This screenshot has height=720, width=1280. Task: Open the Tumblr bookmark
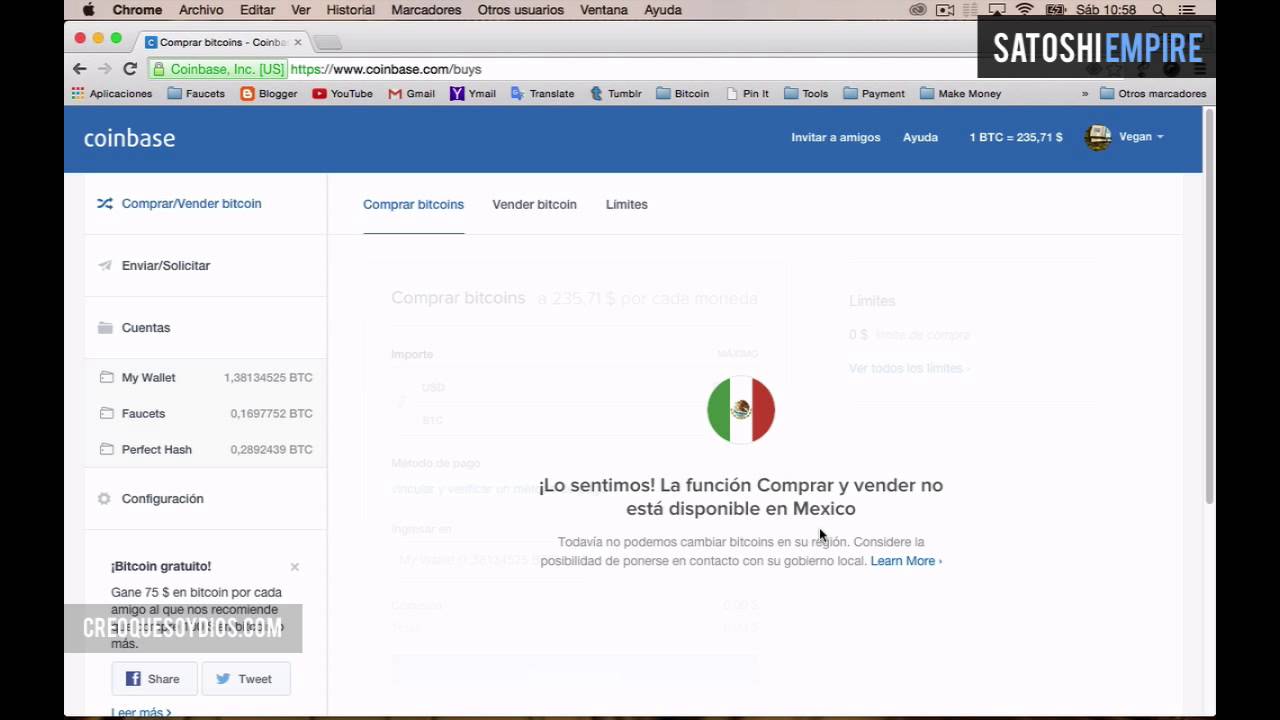coord(615,93)
